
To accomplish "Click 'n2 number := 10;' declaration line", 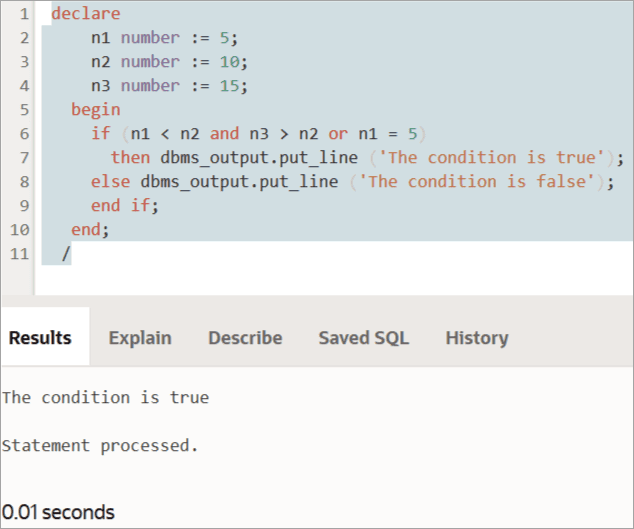I will 169,61.
